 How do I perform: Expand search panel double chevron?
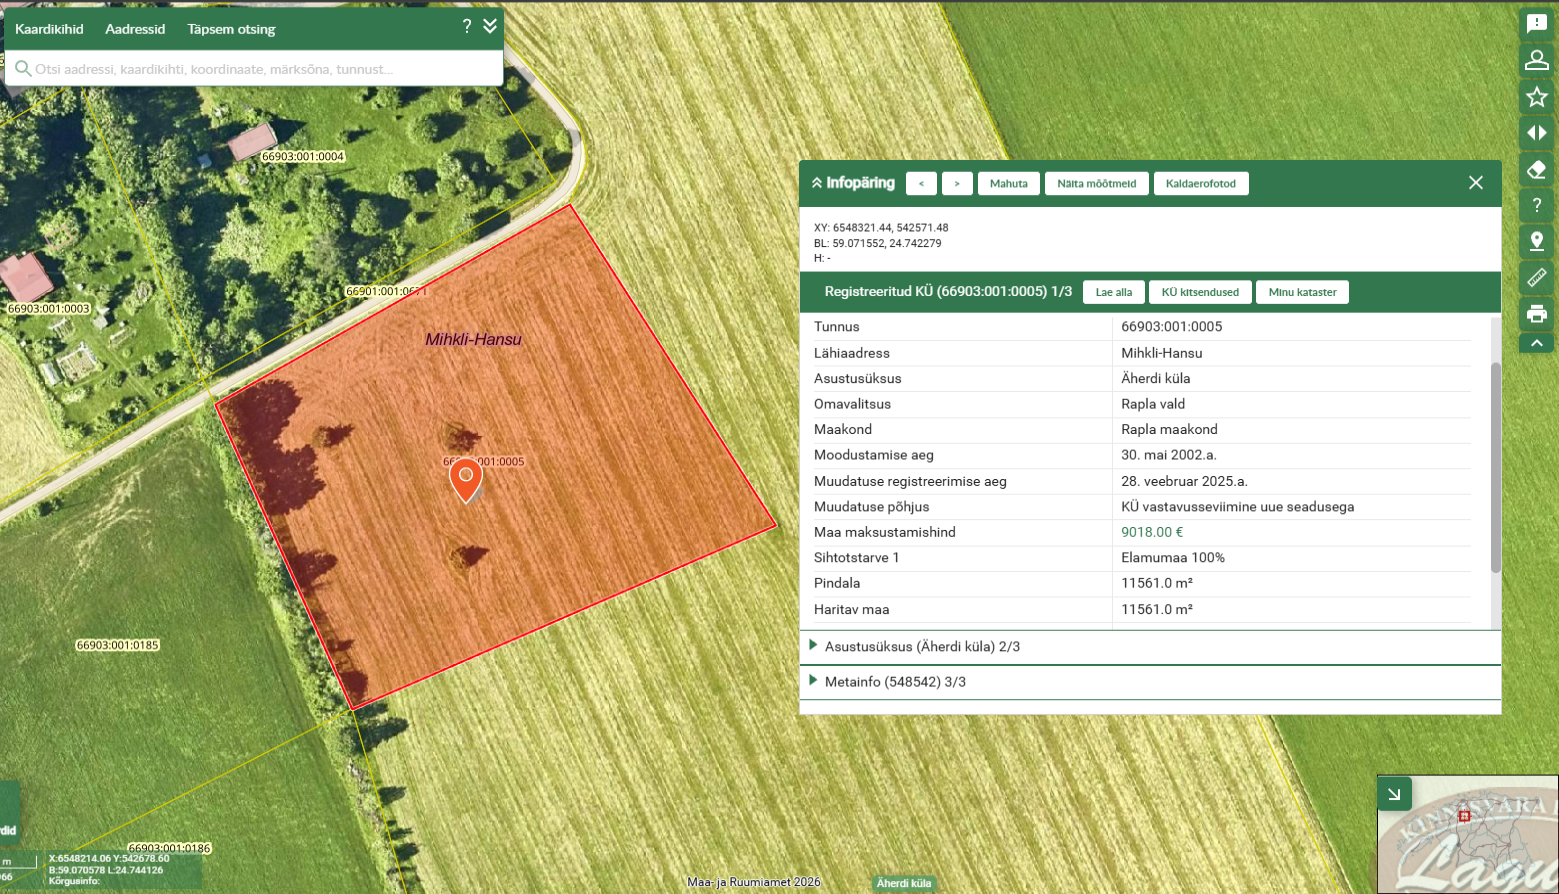pos(490,27)
